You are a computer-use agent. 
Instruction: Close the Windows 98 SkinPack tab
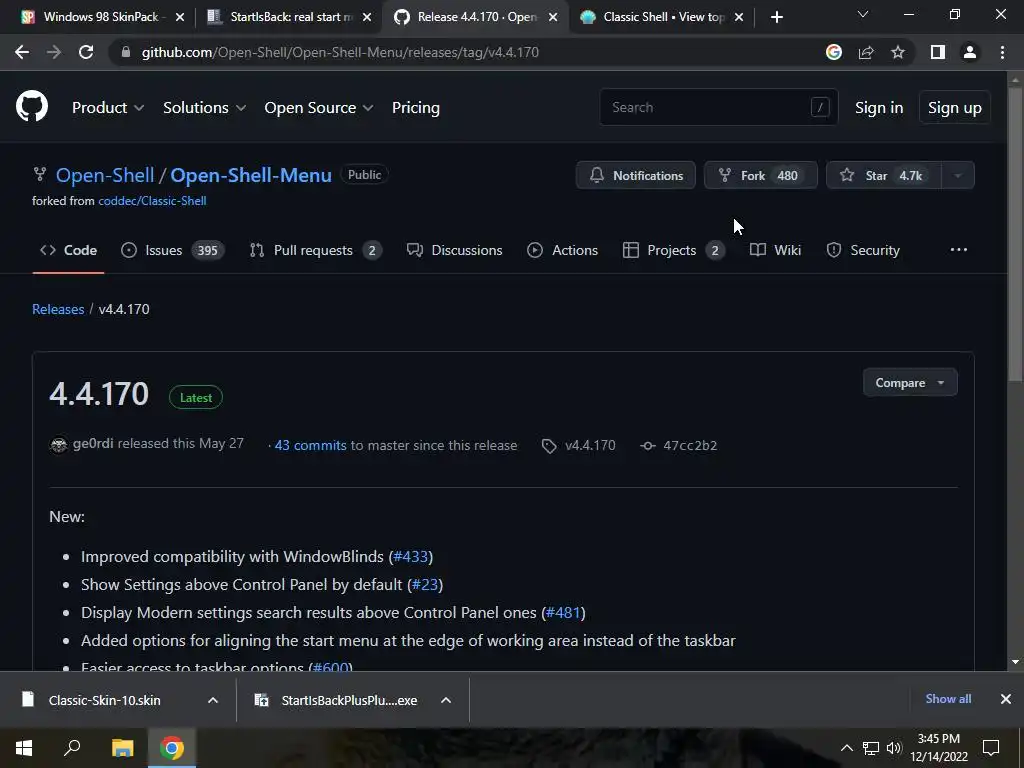pyautogui.click(x=180, y=18)
